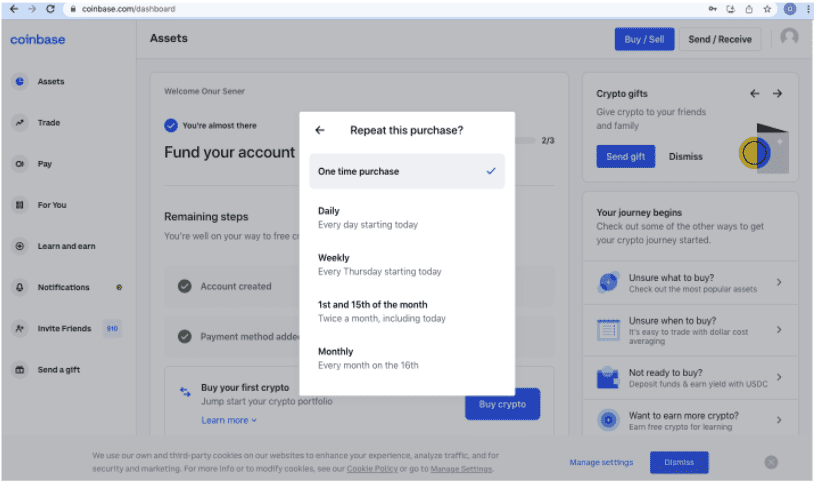Click the Buy your first crypto swap icon
Screen dimensions: 815x484
click(x=185, y=391)
